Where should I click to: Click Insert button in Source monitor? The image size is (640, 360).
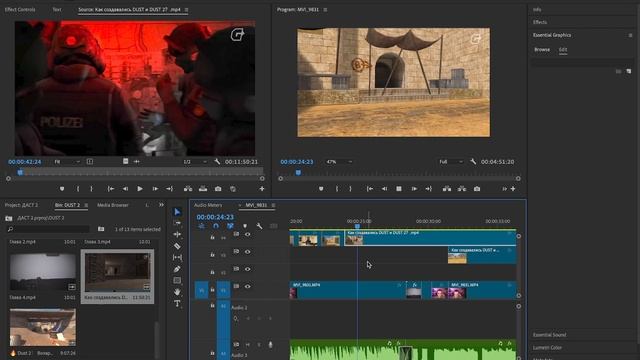188,189
